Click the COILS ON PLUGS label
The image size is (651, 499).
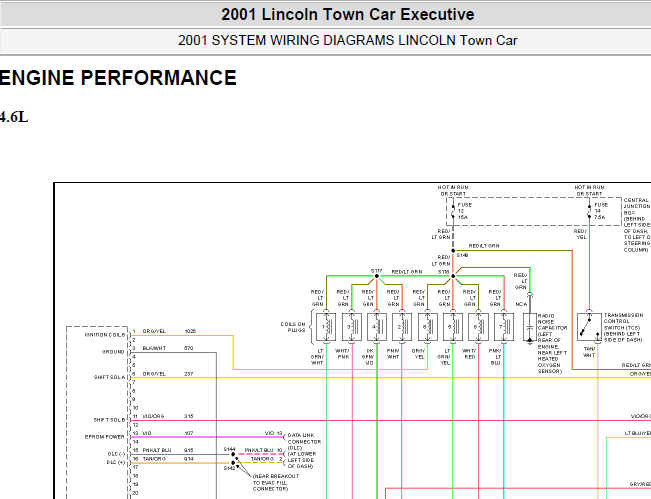293,327
